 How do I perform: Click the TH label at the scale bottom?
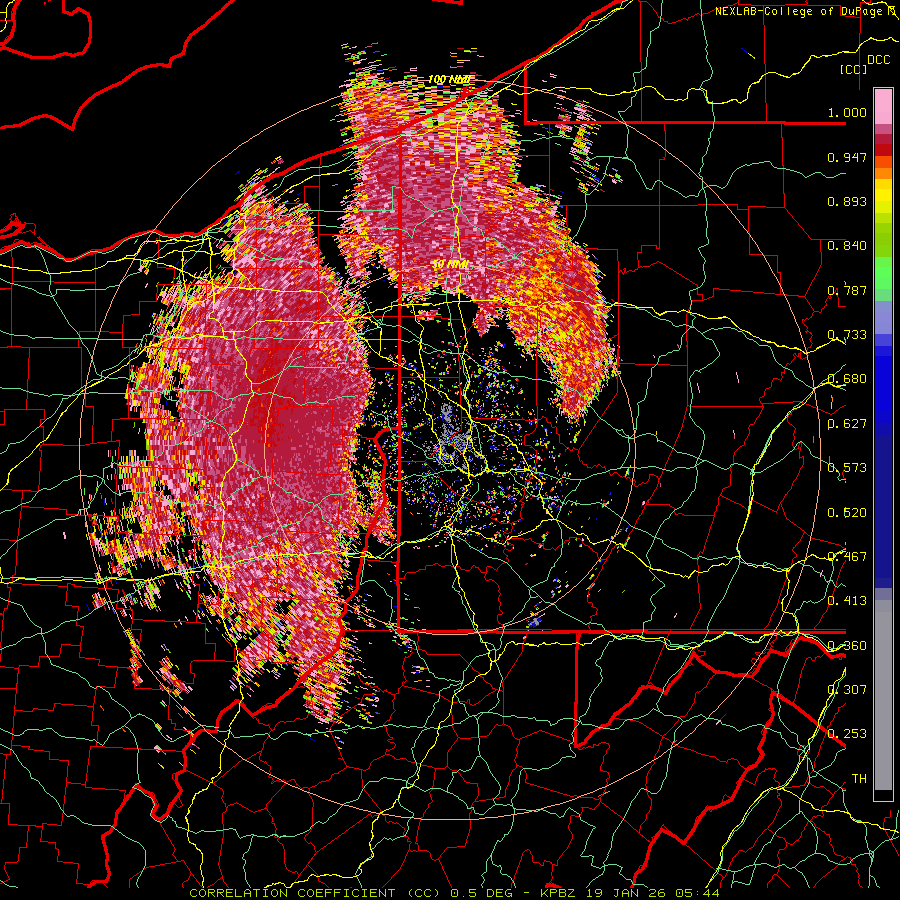pos(859,779)
